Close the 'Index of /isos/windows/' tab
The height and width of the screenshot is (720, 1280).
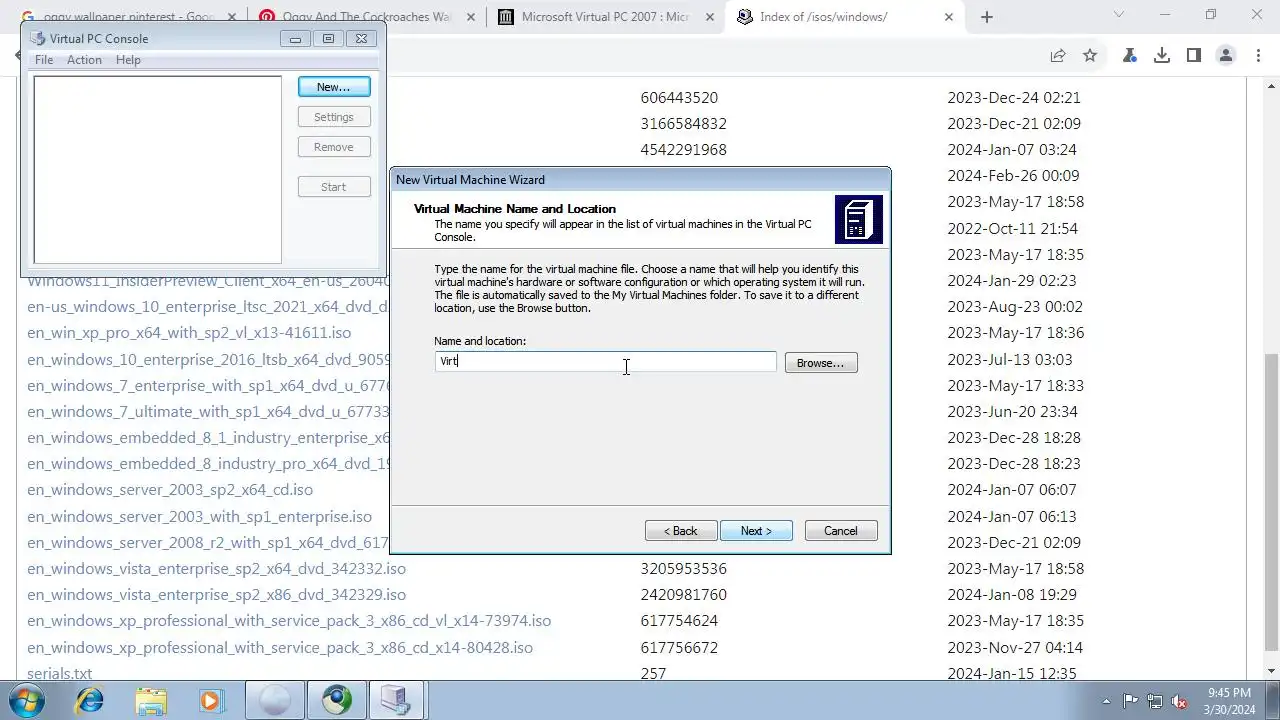point(949,17)
